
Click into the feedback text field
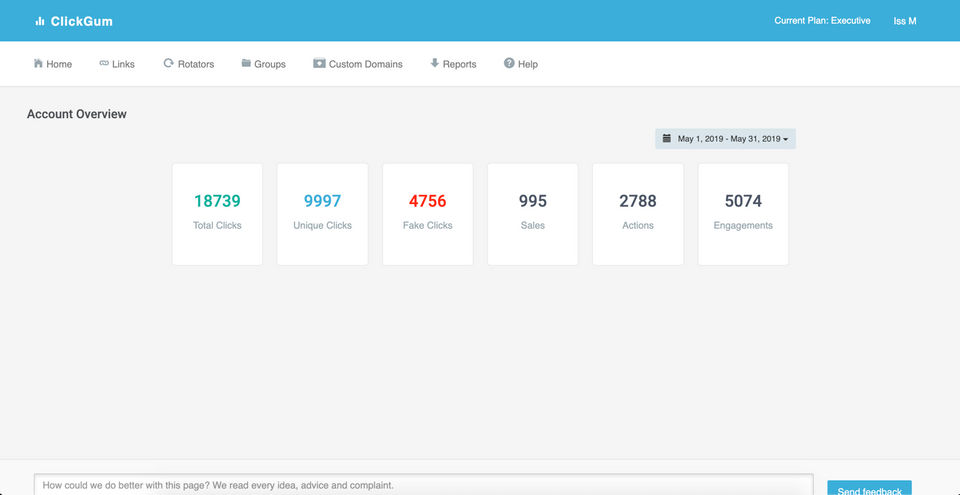click(x=424, y=484)
